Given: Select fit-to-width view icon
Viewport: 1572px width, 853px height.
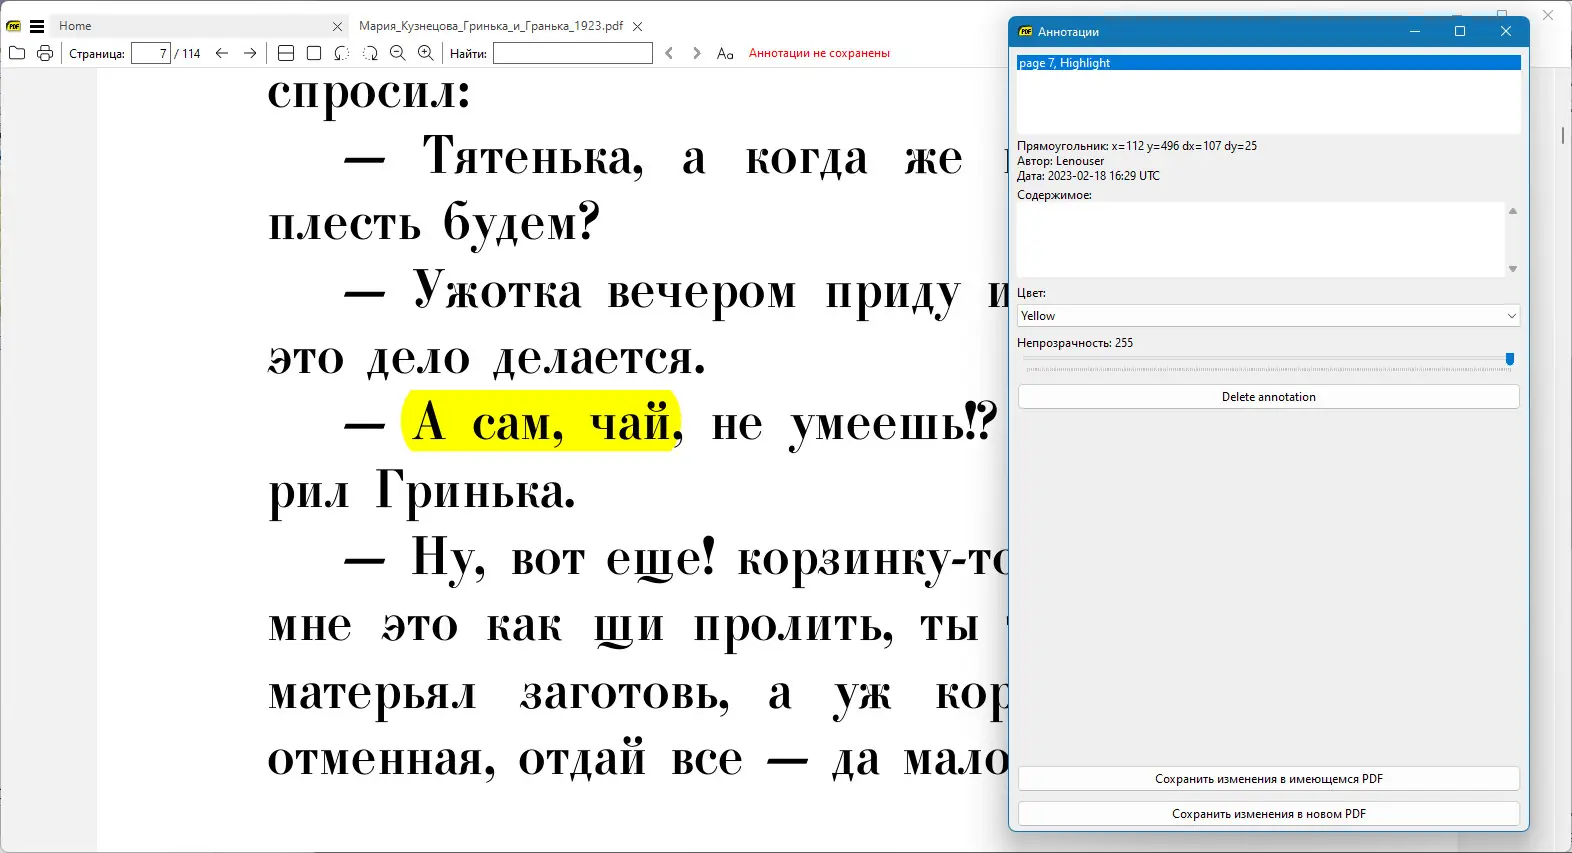Looking at the screenshot, I should [x=286, y=53].
